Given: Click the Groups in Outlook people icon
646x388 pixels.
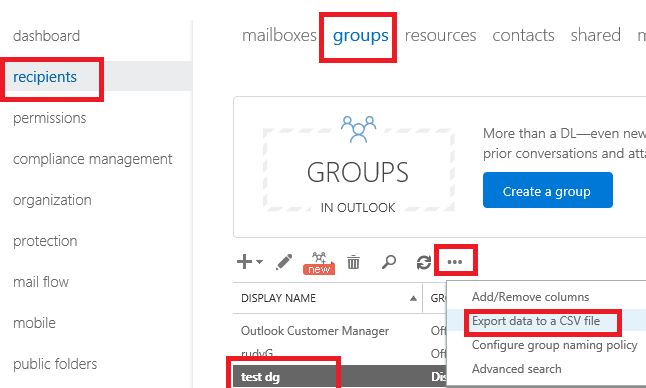Looking at the screenshot, I should click(x=358, y=129).
